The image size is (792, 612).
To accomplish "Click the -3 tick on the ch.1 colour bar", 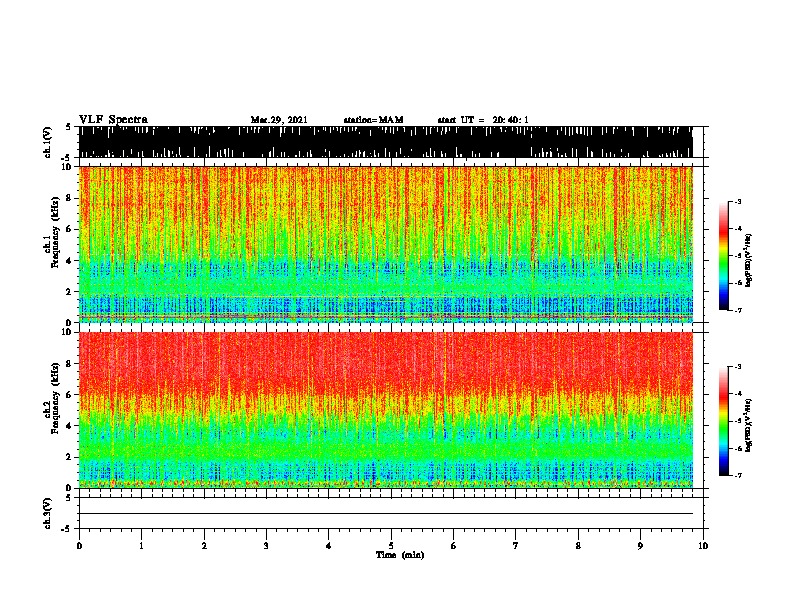I will click(x=737, y=201).
